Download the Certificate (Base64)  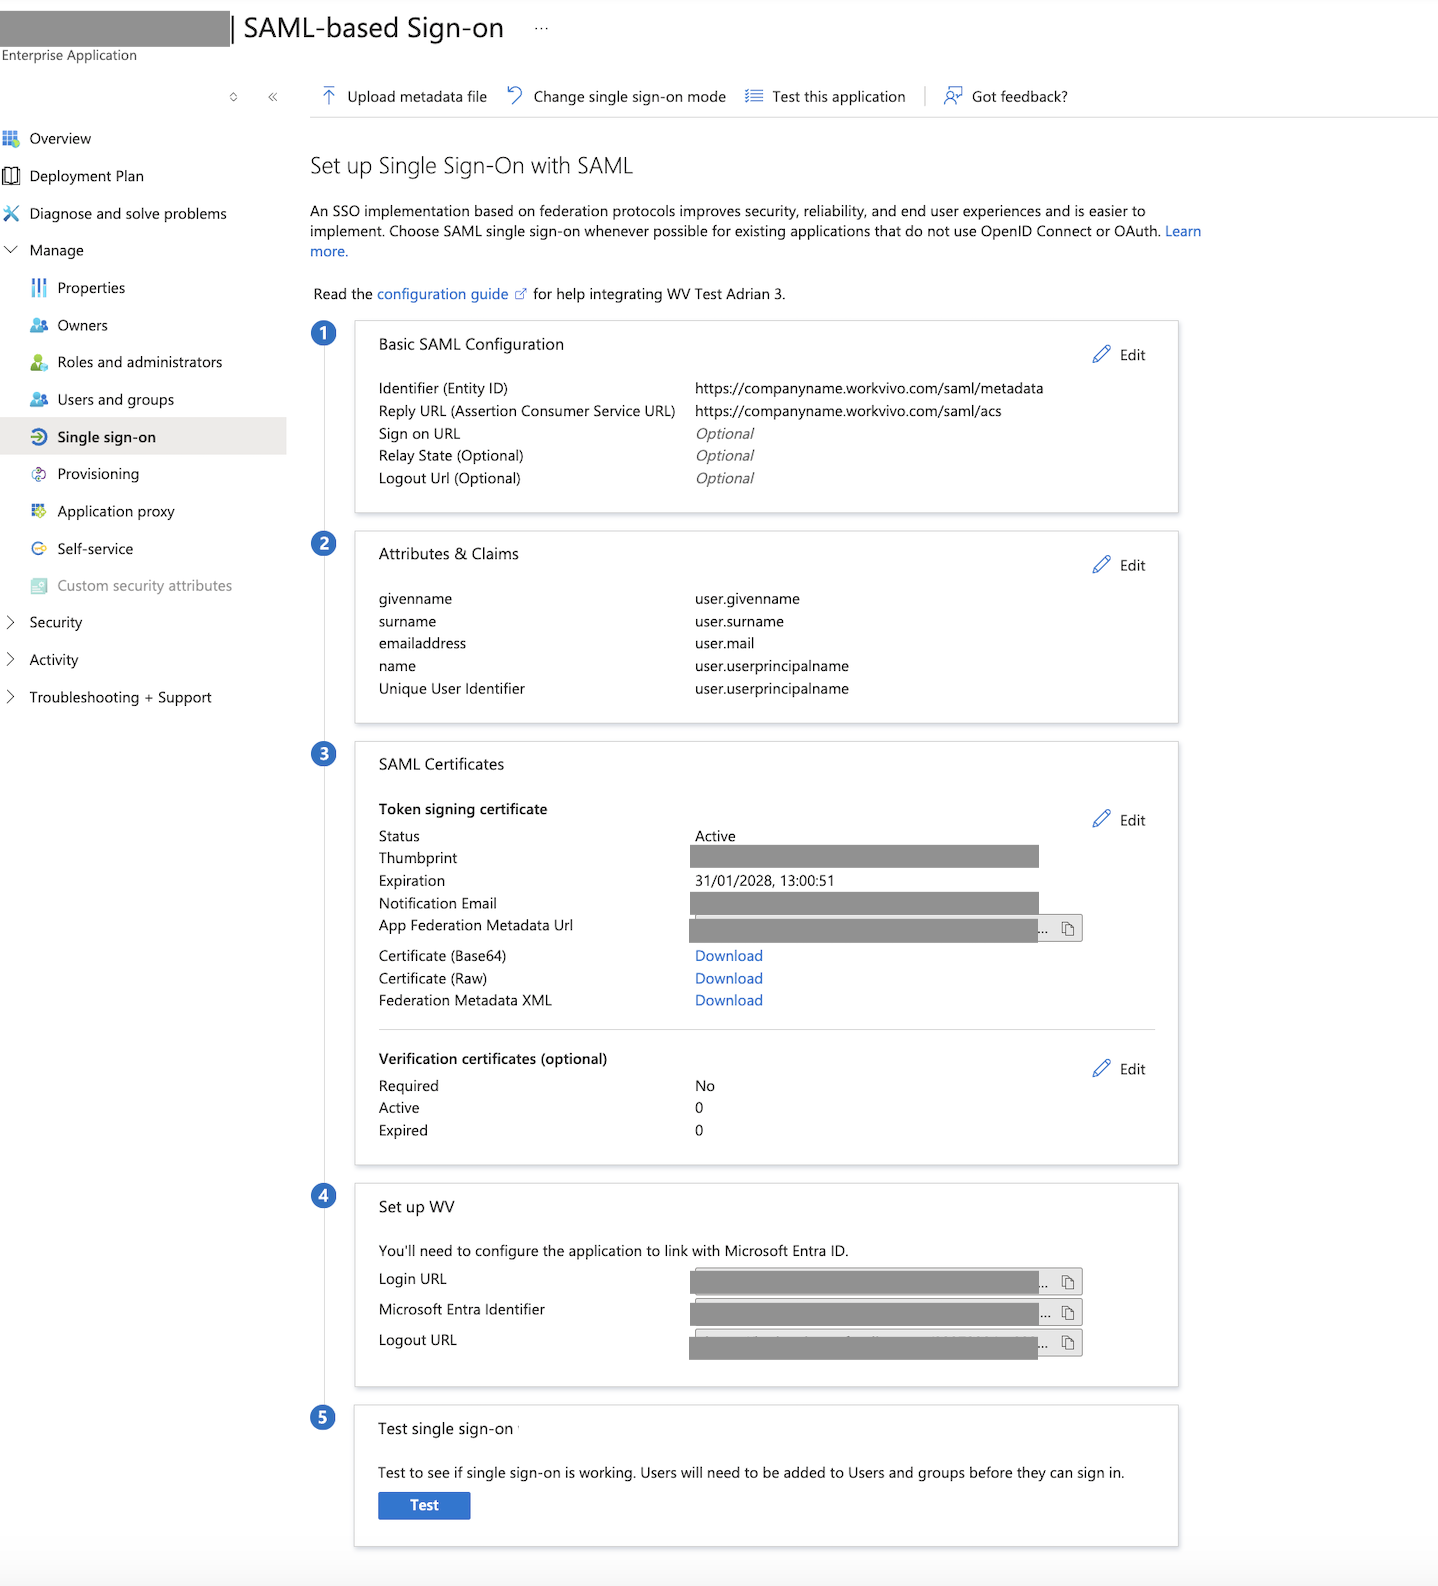tap(729, 956)
